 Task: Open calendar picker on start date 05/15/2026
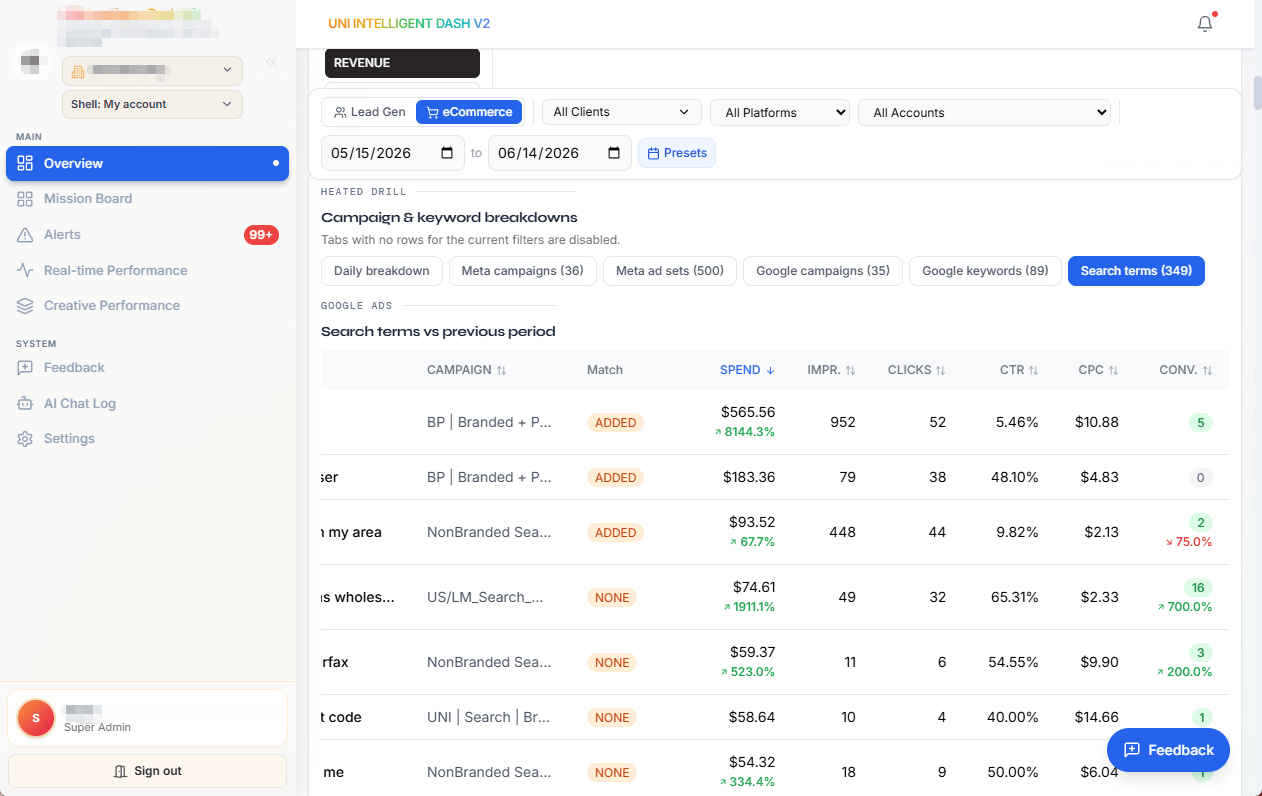point(447,153)
